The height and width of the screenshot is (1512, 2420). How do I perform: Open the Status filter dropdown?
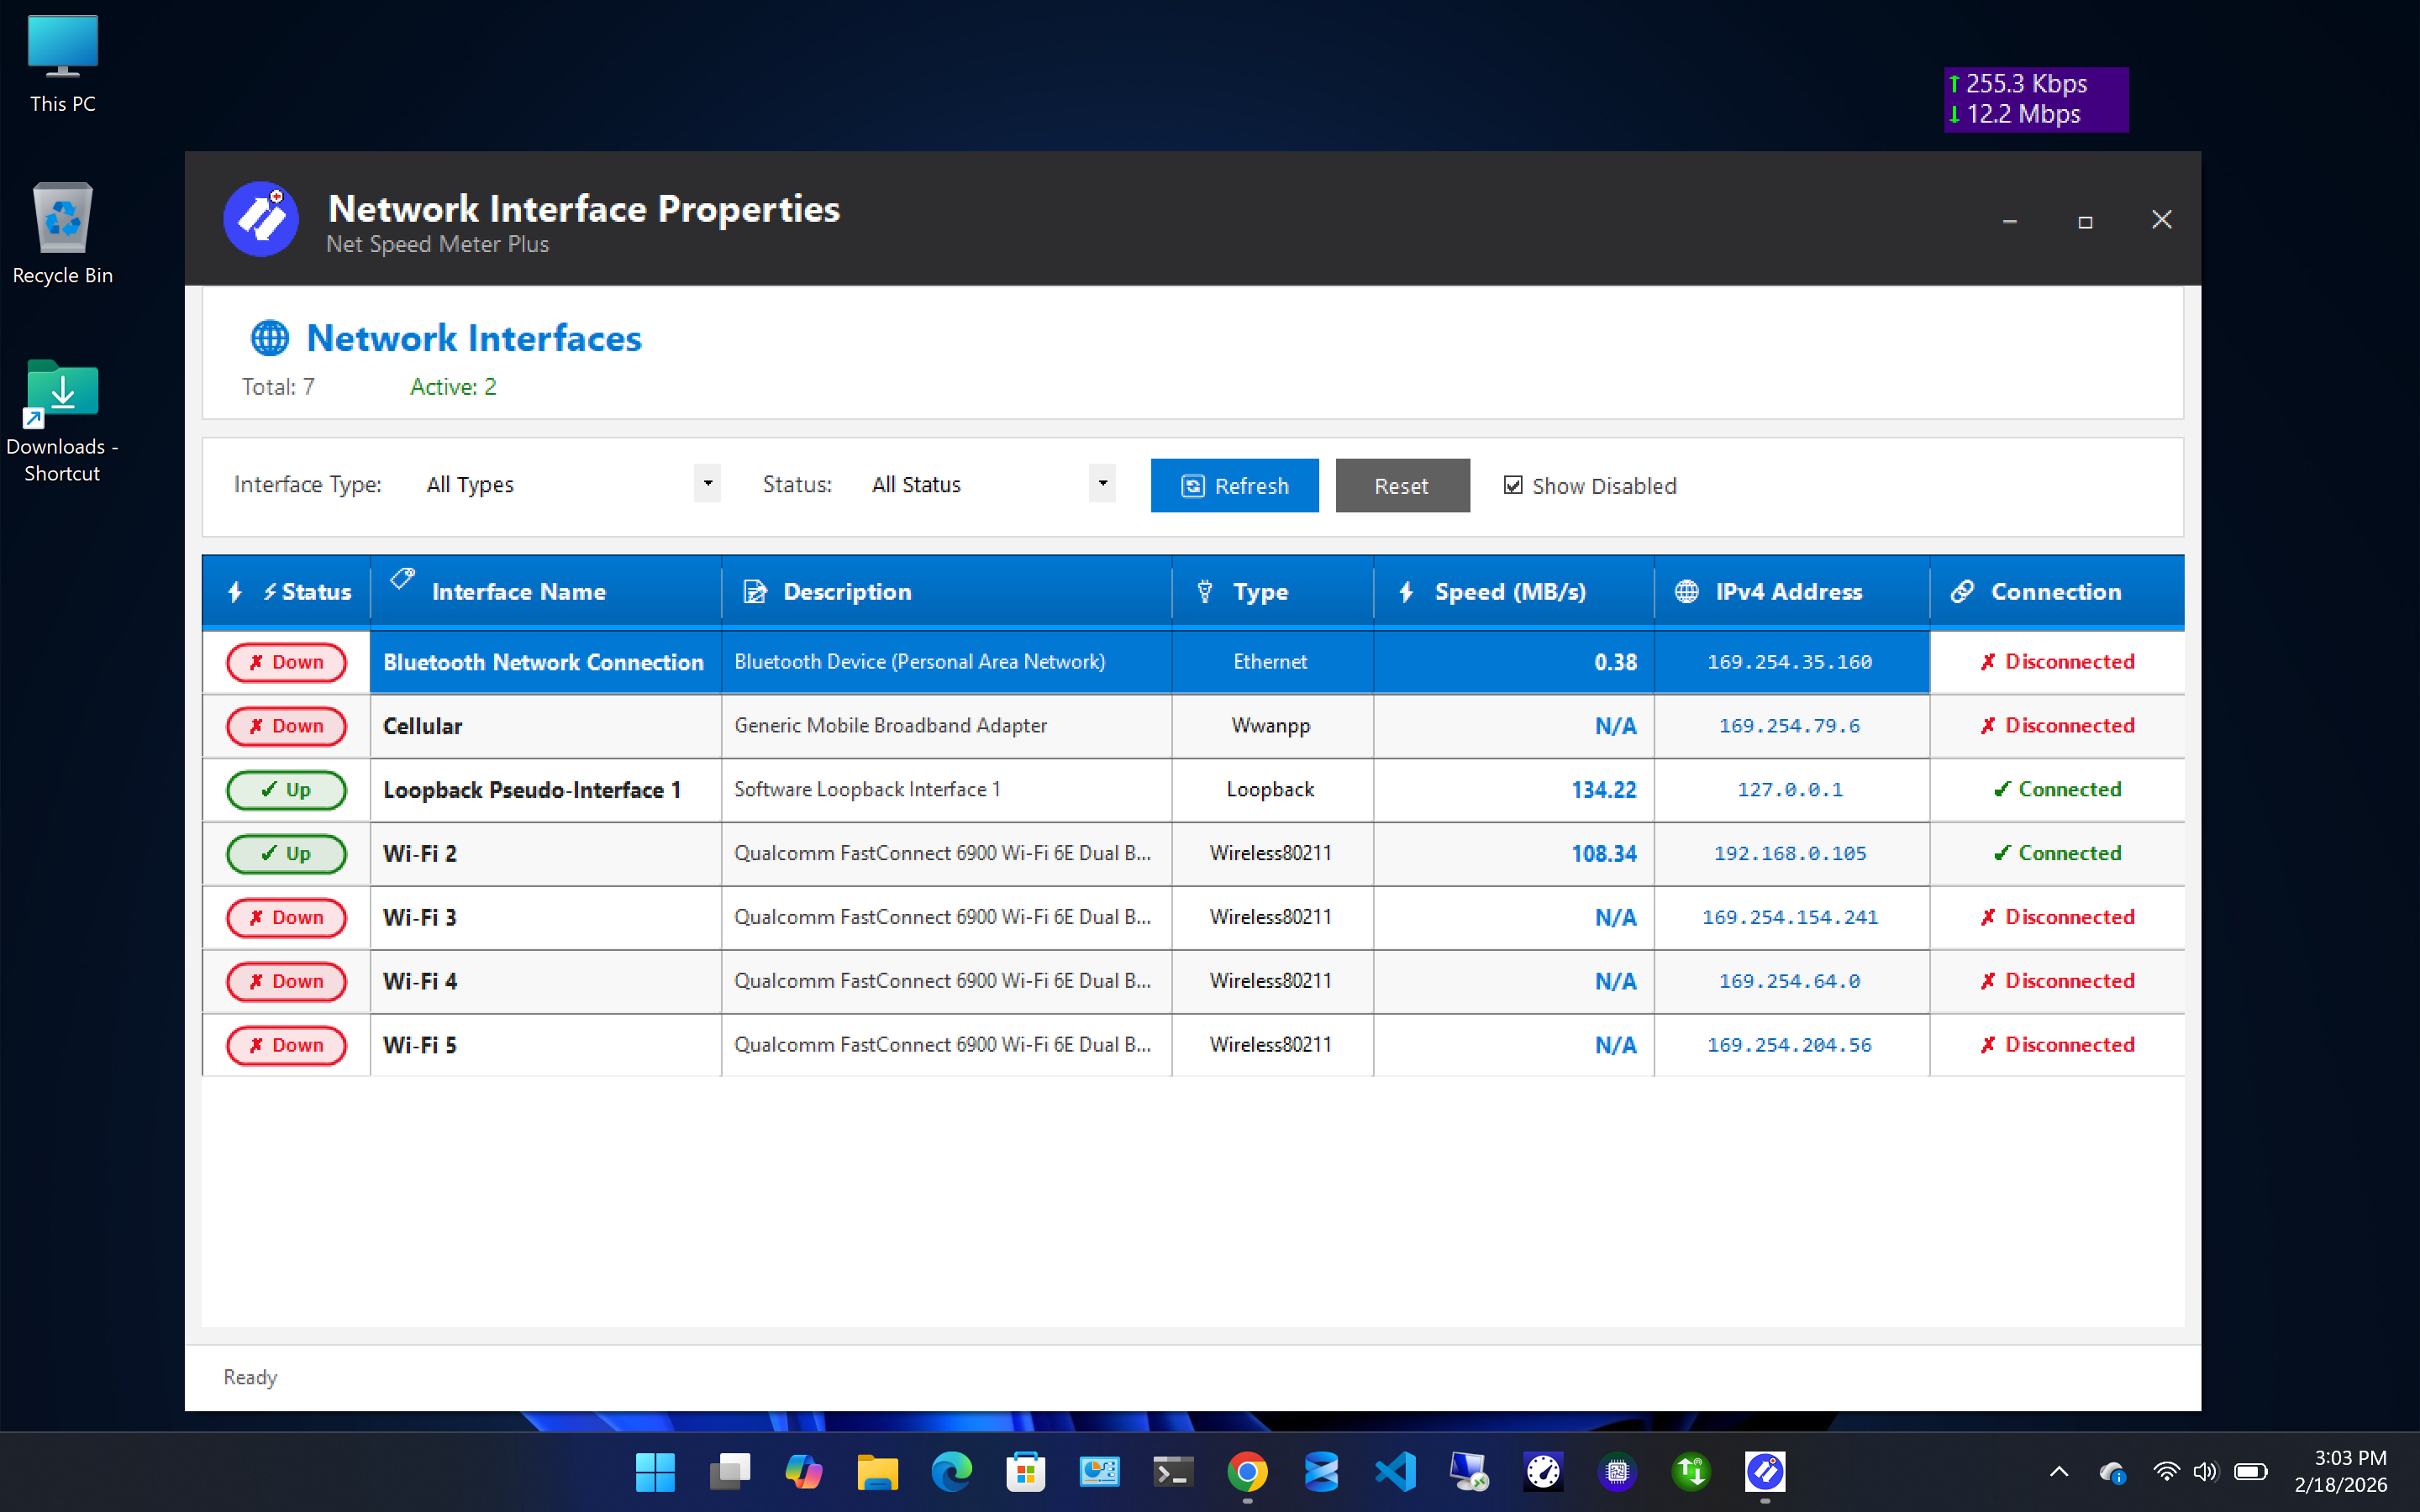click(1102, 484)
